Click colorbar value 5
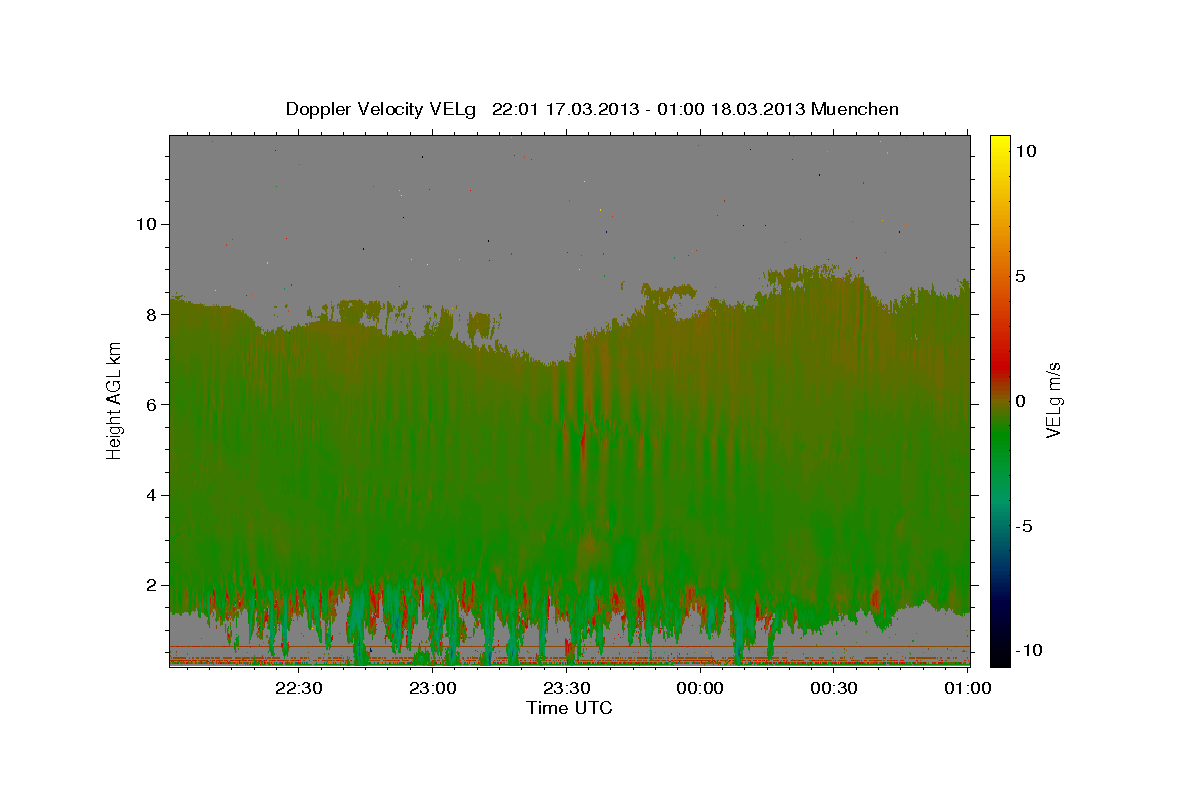 click(x=1020, y=276)
